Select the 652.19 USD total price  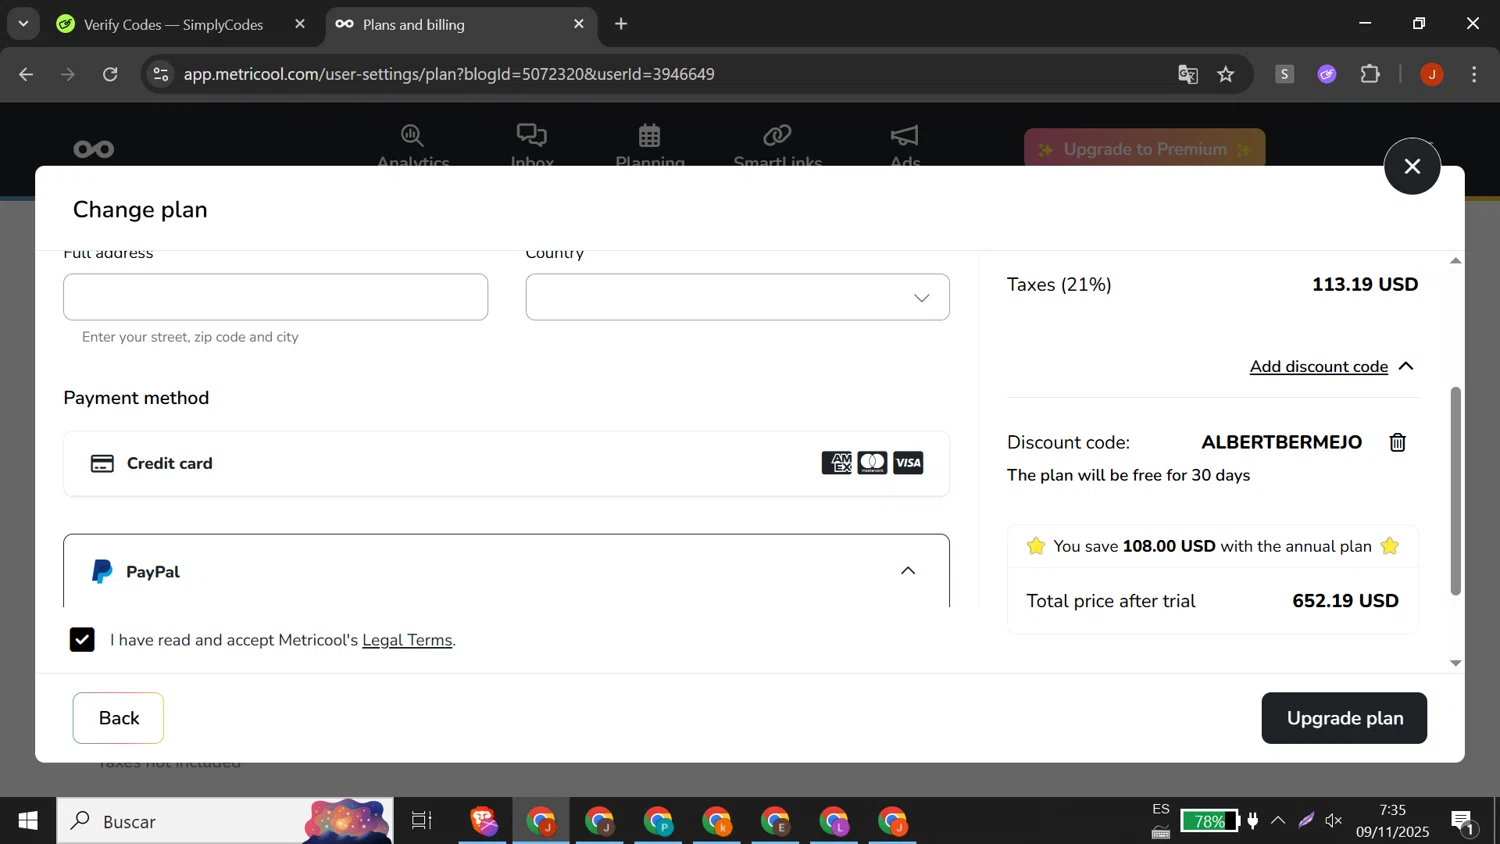pos(1345,601)
